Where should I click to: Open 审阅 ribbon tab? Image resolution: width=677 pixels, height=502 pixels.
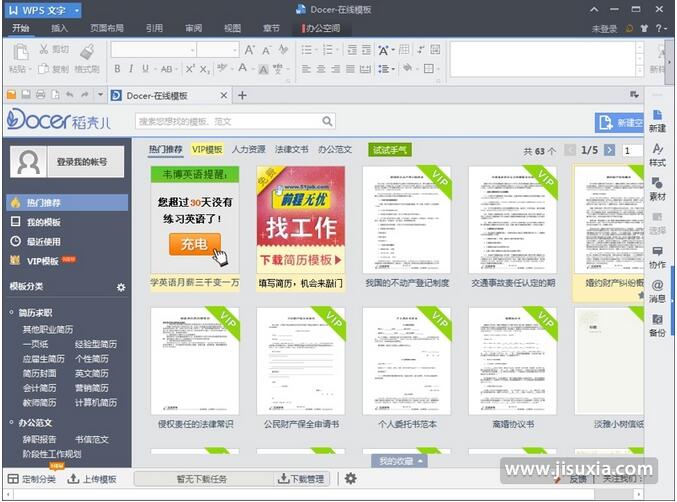[193, 28]
